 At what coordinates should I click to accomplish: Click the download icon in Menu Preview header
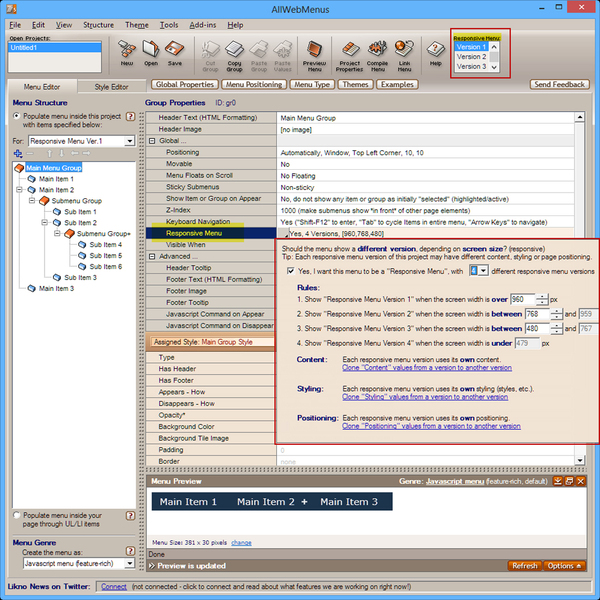tap(558, 481)
